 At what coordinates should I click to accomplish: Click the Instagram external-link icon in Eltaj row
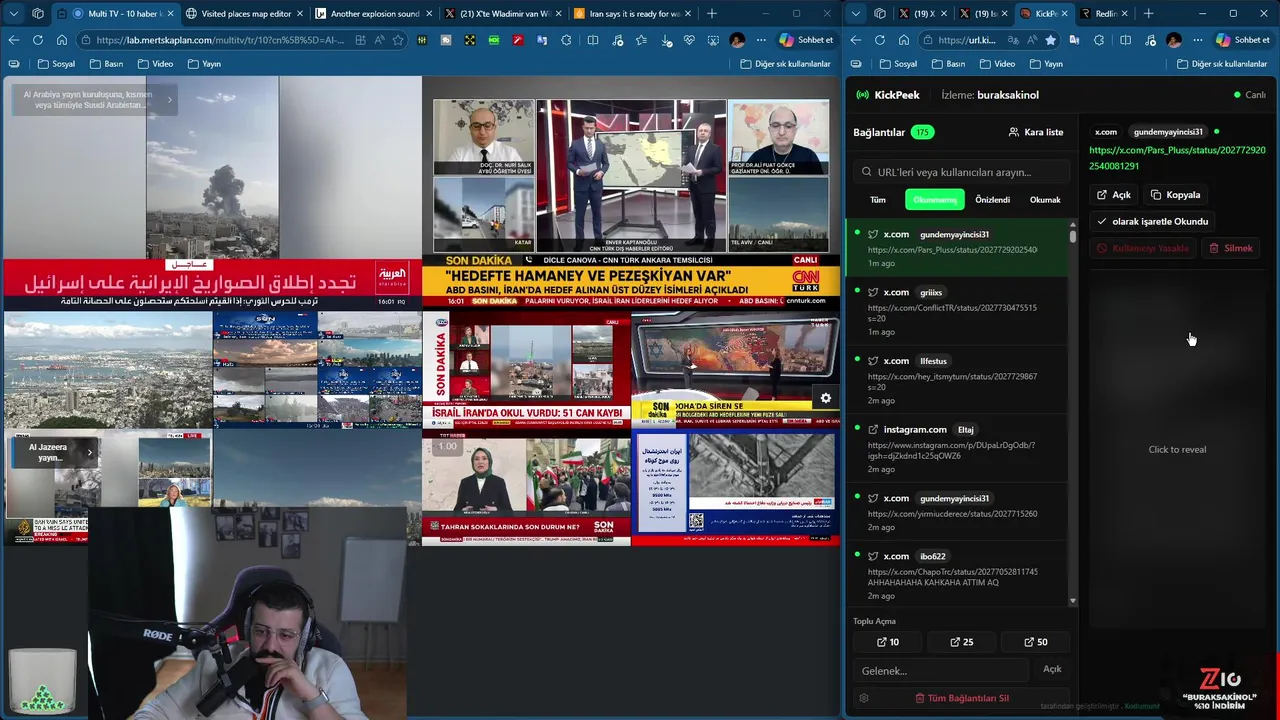pos(873,430)
